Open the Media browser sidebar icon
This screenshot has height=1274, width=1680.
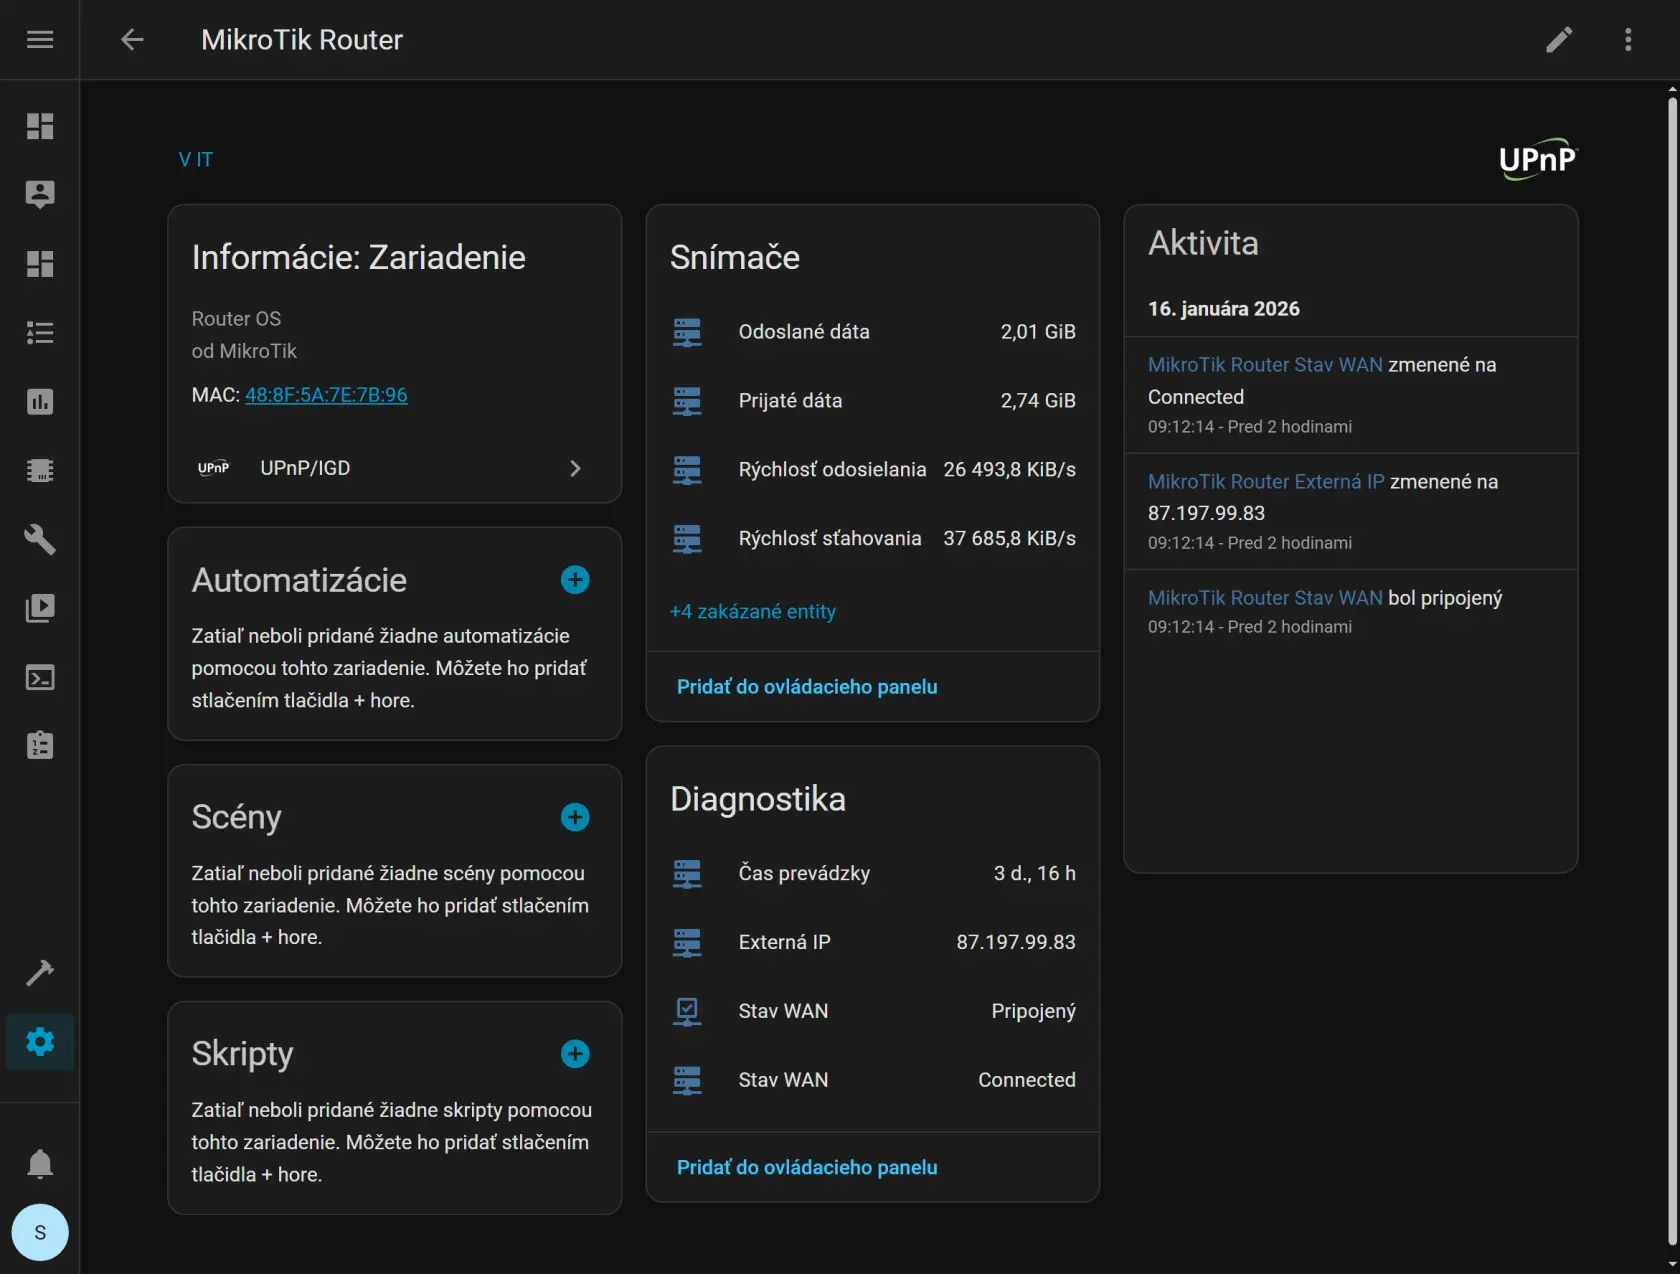(40, 608)
